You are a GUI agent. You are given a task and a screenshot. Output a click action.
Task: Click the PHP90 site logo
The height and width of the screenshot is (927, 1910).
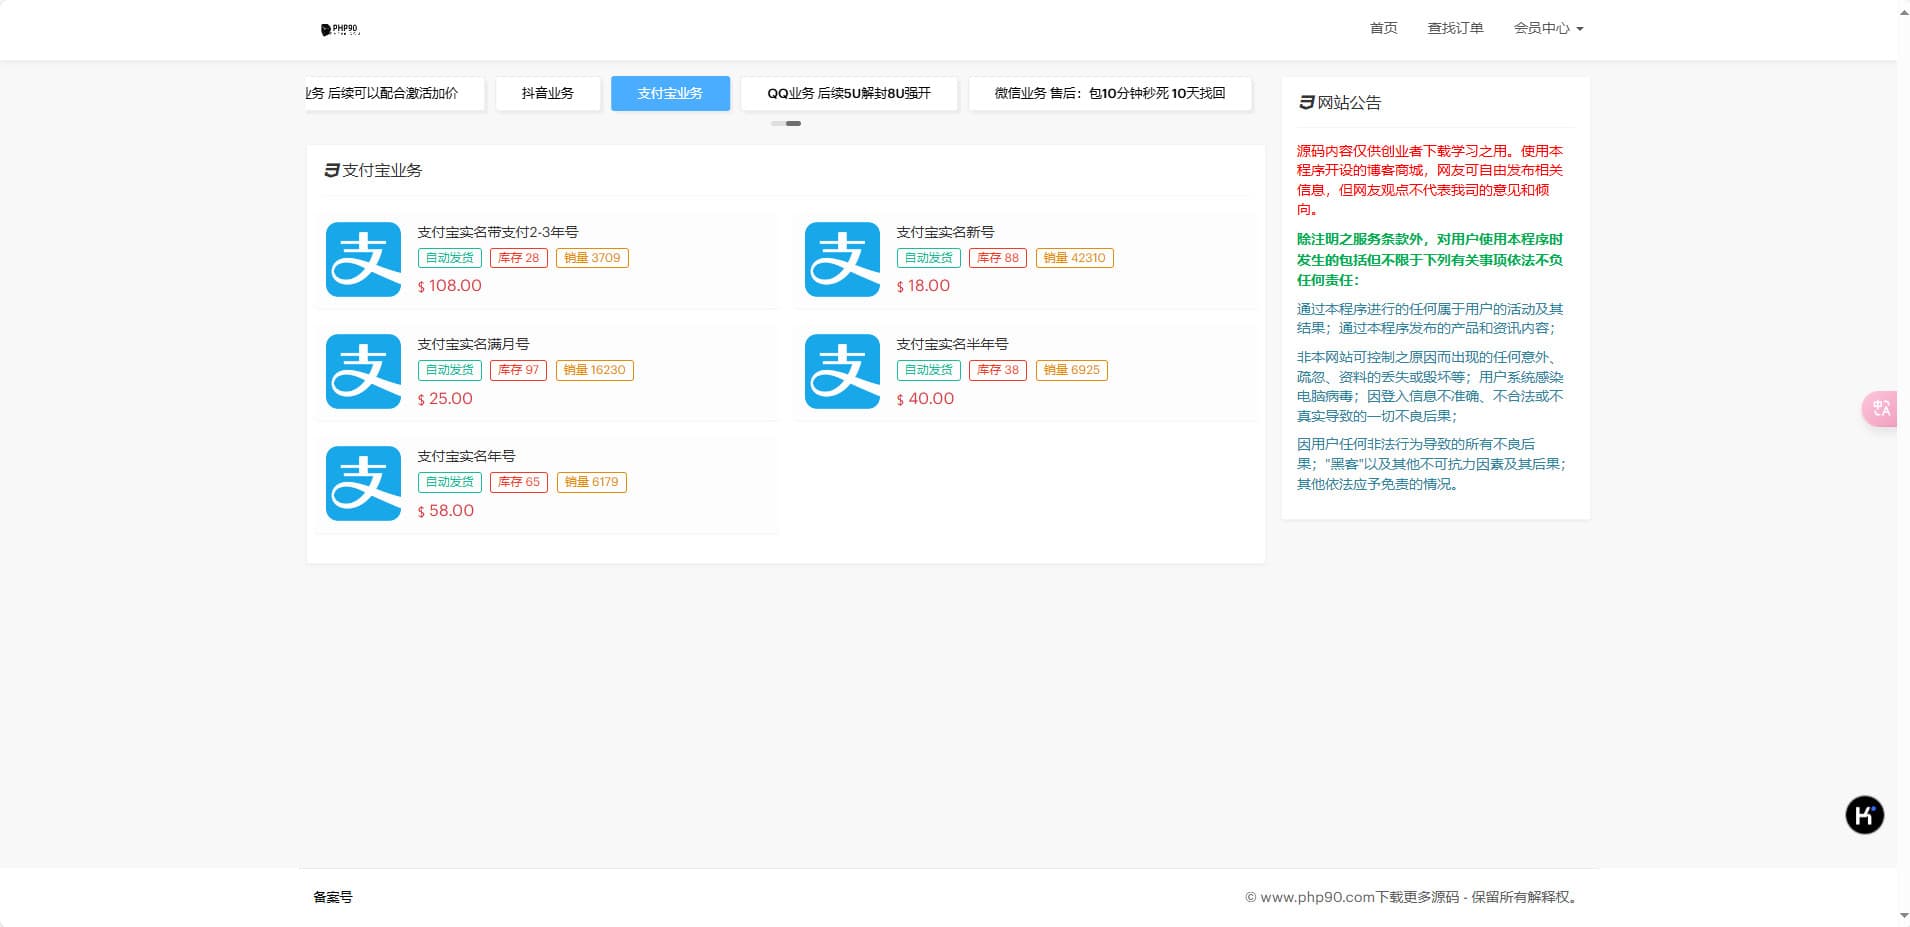point(340,30)
